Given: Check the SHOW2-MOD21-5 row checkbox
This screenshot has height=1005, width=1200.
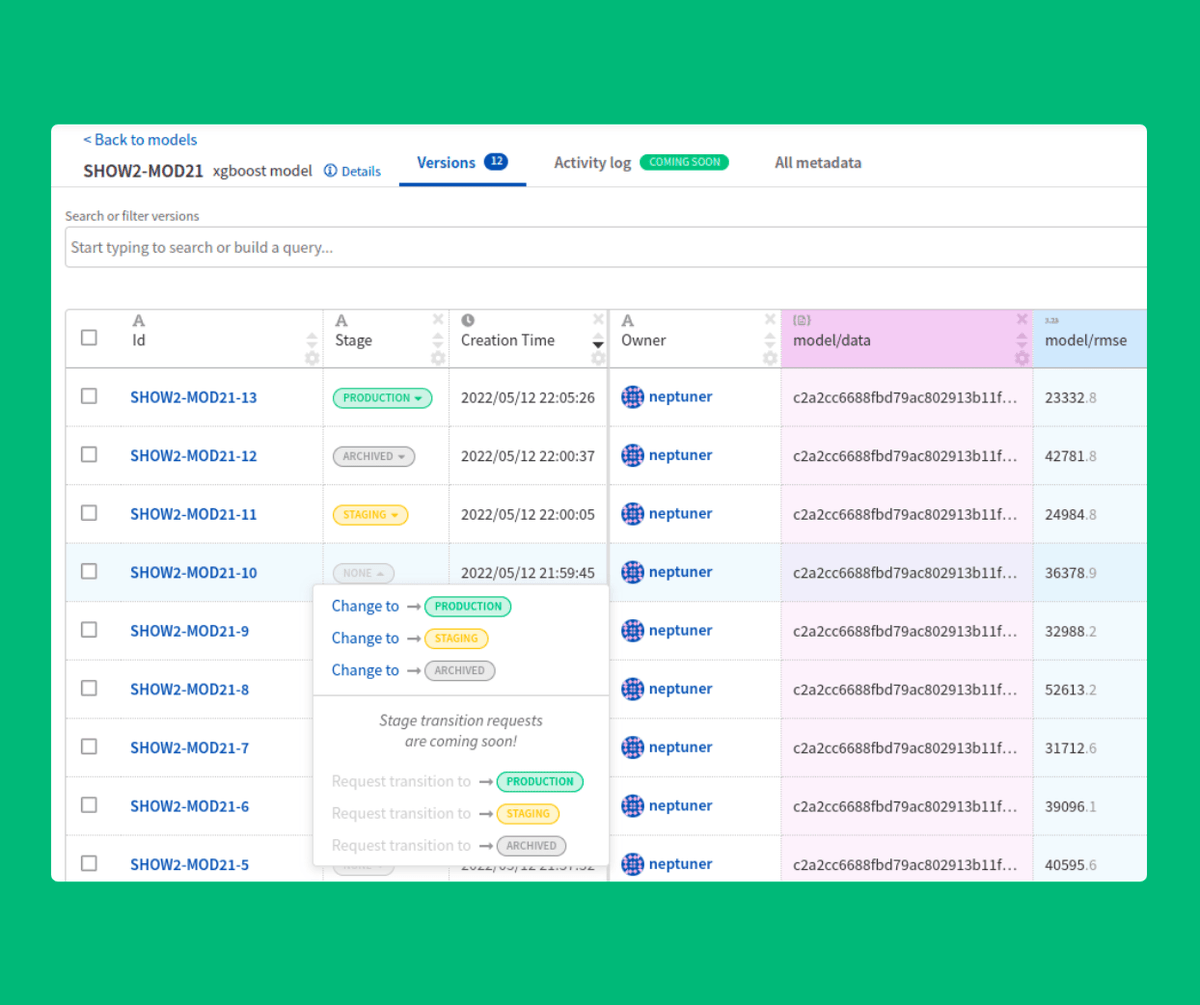Looking at the screenshot, I should click(89, 863).
